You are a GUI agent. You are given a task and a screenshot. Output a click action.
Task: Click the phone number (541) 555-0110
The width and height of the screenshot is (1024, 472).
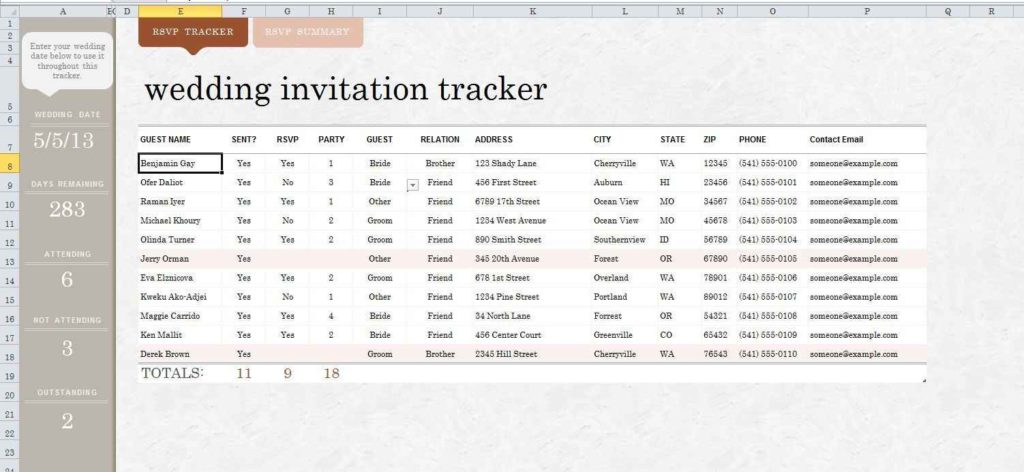(768, 354)
